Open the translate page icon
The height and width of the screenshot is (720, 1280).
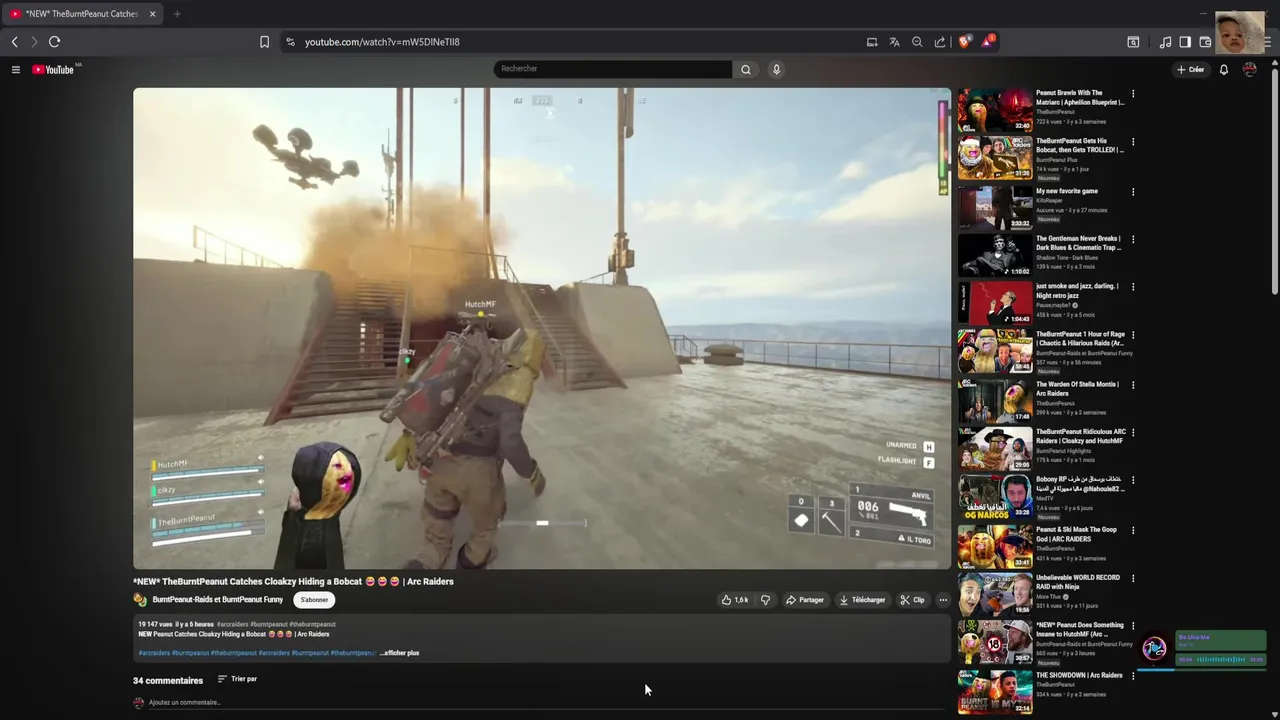[x=894, y=42]
